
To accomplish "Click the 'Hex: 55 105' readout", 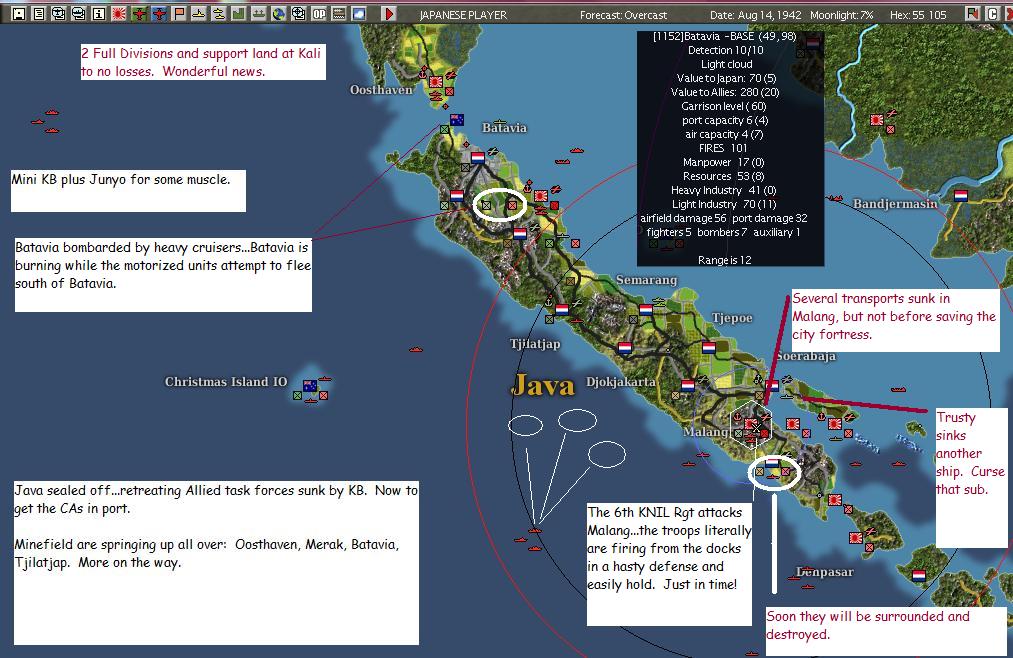I will [x=918, y=14].
